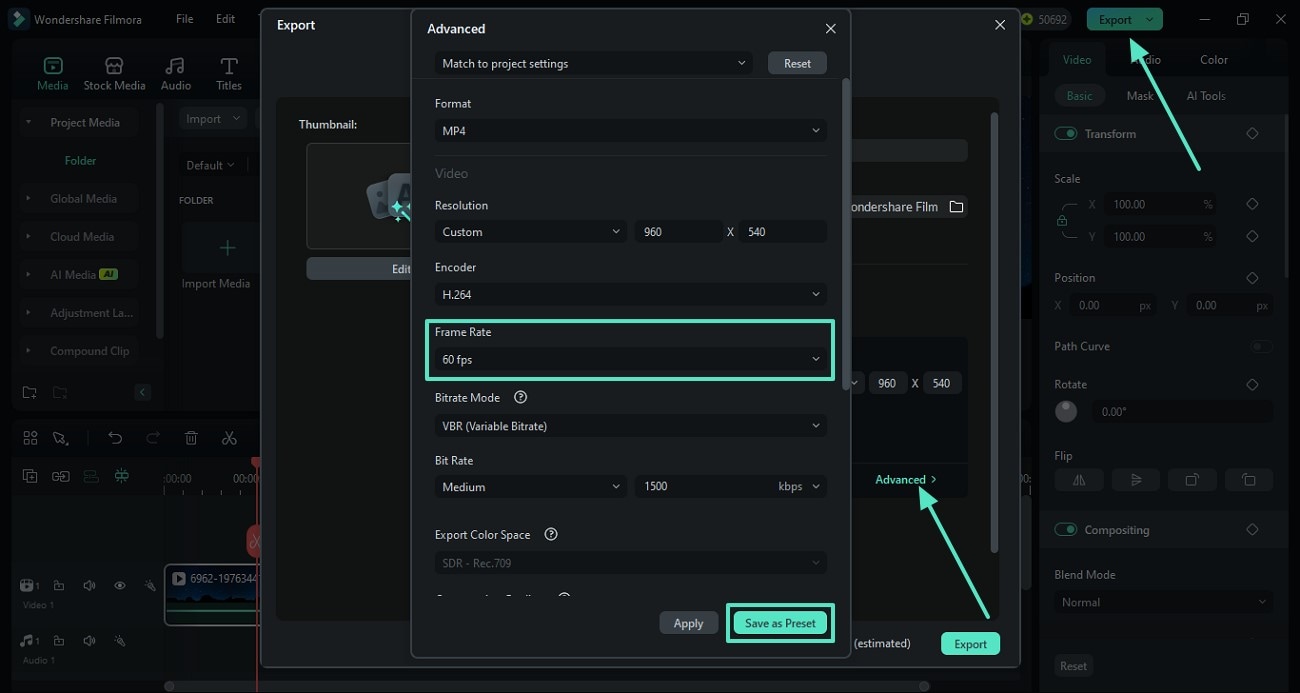
Task: Click the timeline layout grid icon
Action: (x=30, y=438)
